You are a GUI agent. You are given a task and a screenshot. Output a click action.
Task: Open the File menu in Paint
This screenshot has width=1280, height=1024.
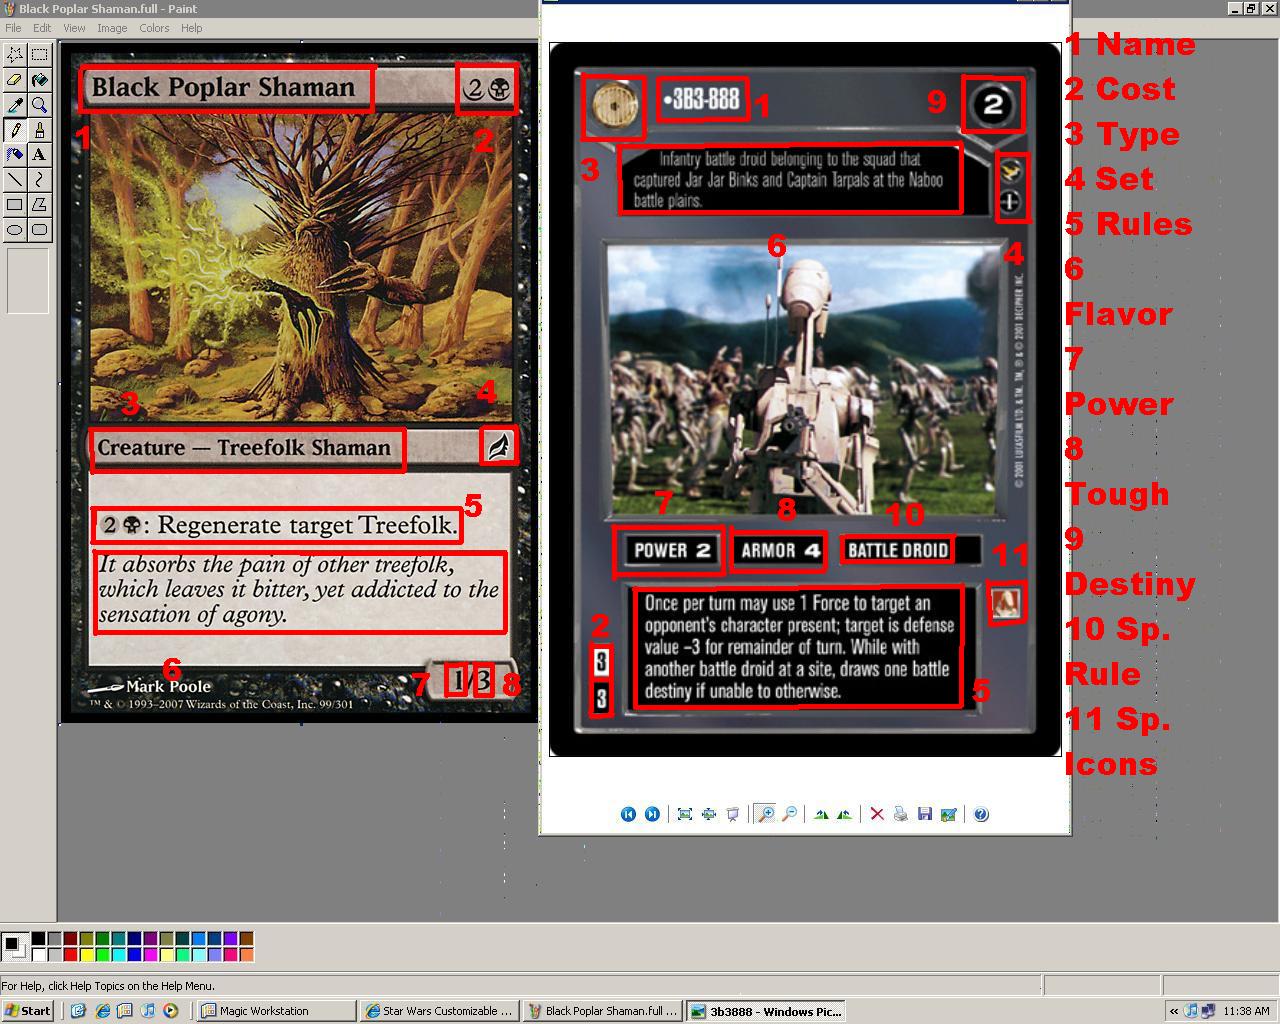[x=14, y=28]
